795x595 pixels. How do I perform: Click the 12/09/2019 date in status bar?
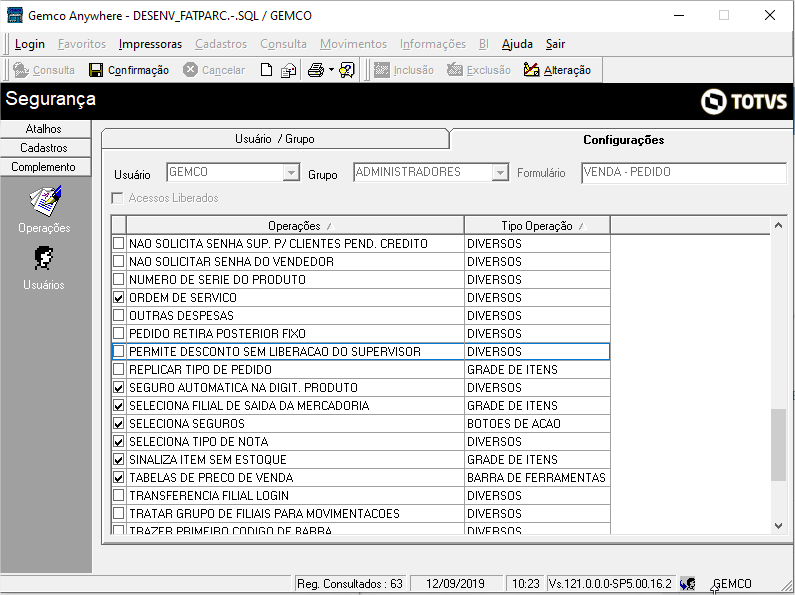(455, 584)
